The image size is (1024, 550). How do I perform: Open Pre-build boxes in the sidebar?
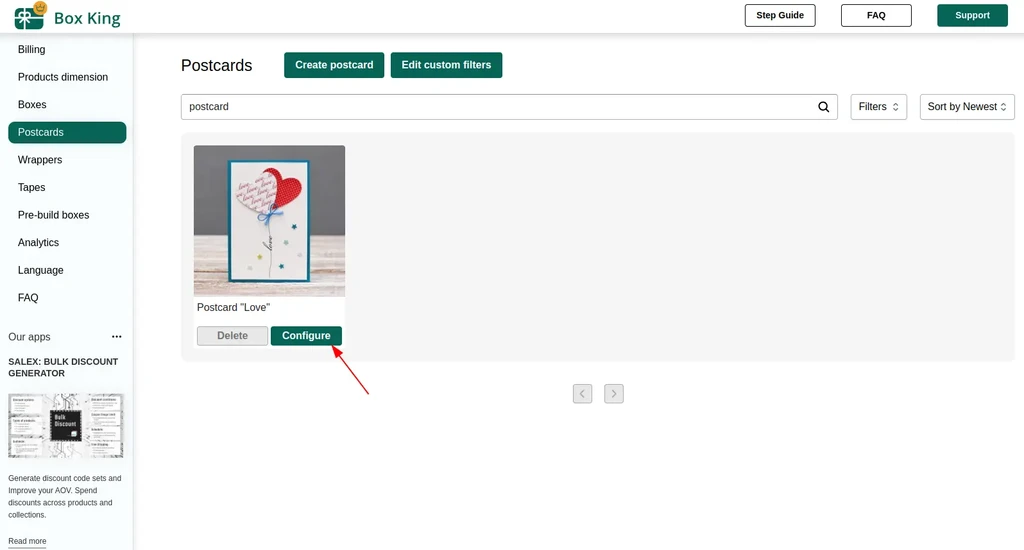54,215
